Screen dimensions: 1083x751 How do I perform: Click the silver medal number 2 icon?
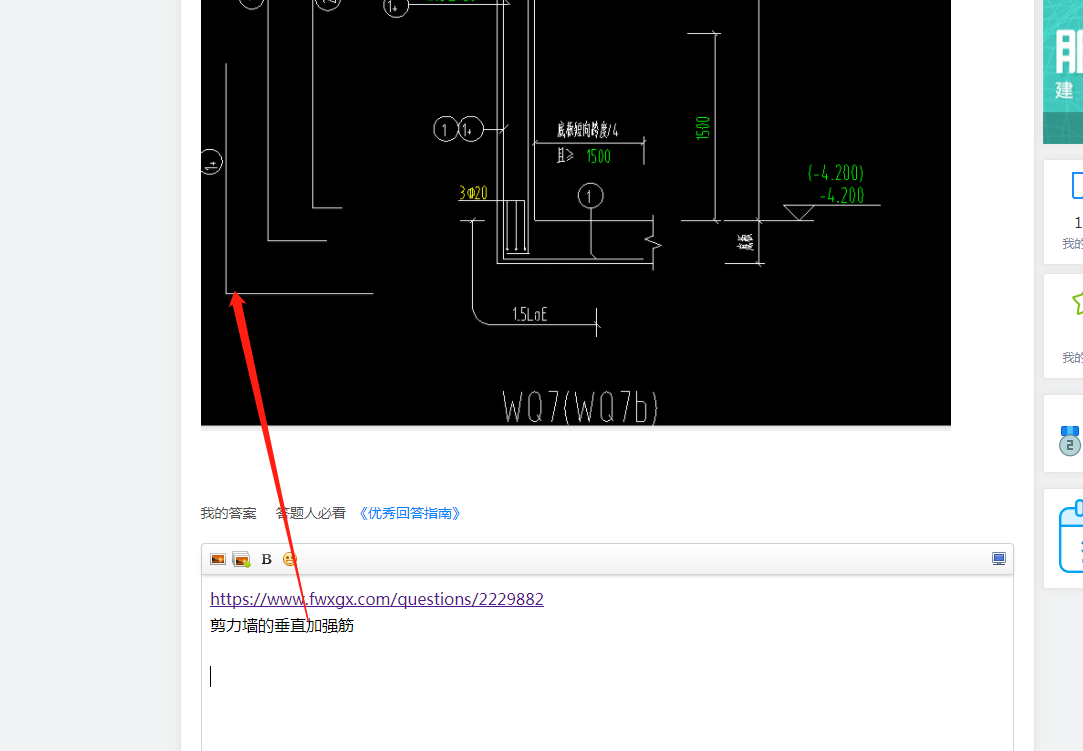pos(1069,440)
